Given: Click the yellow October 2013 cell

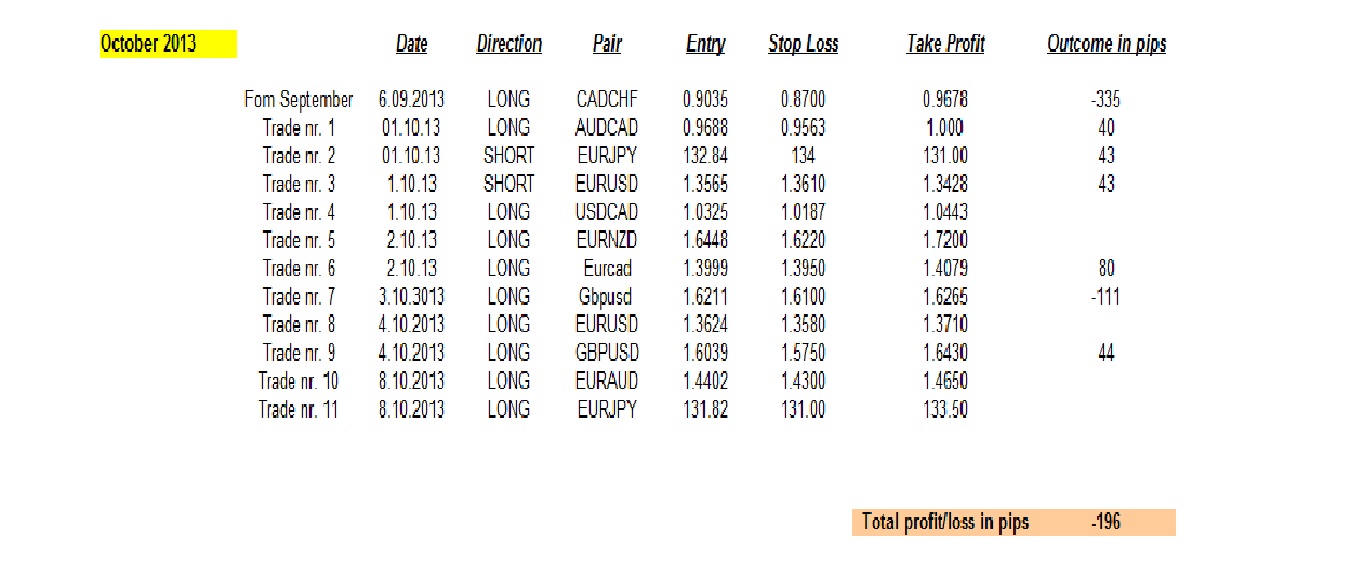Looking at the screenshot, I should pyautogui.click(x=168, y=44).
